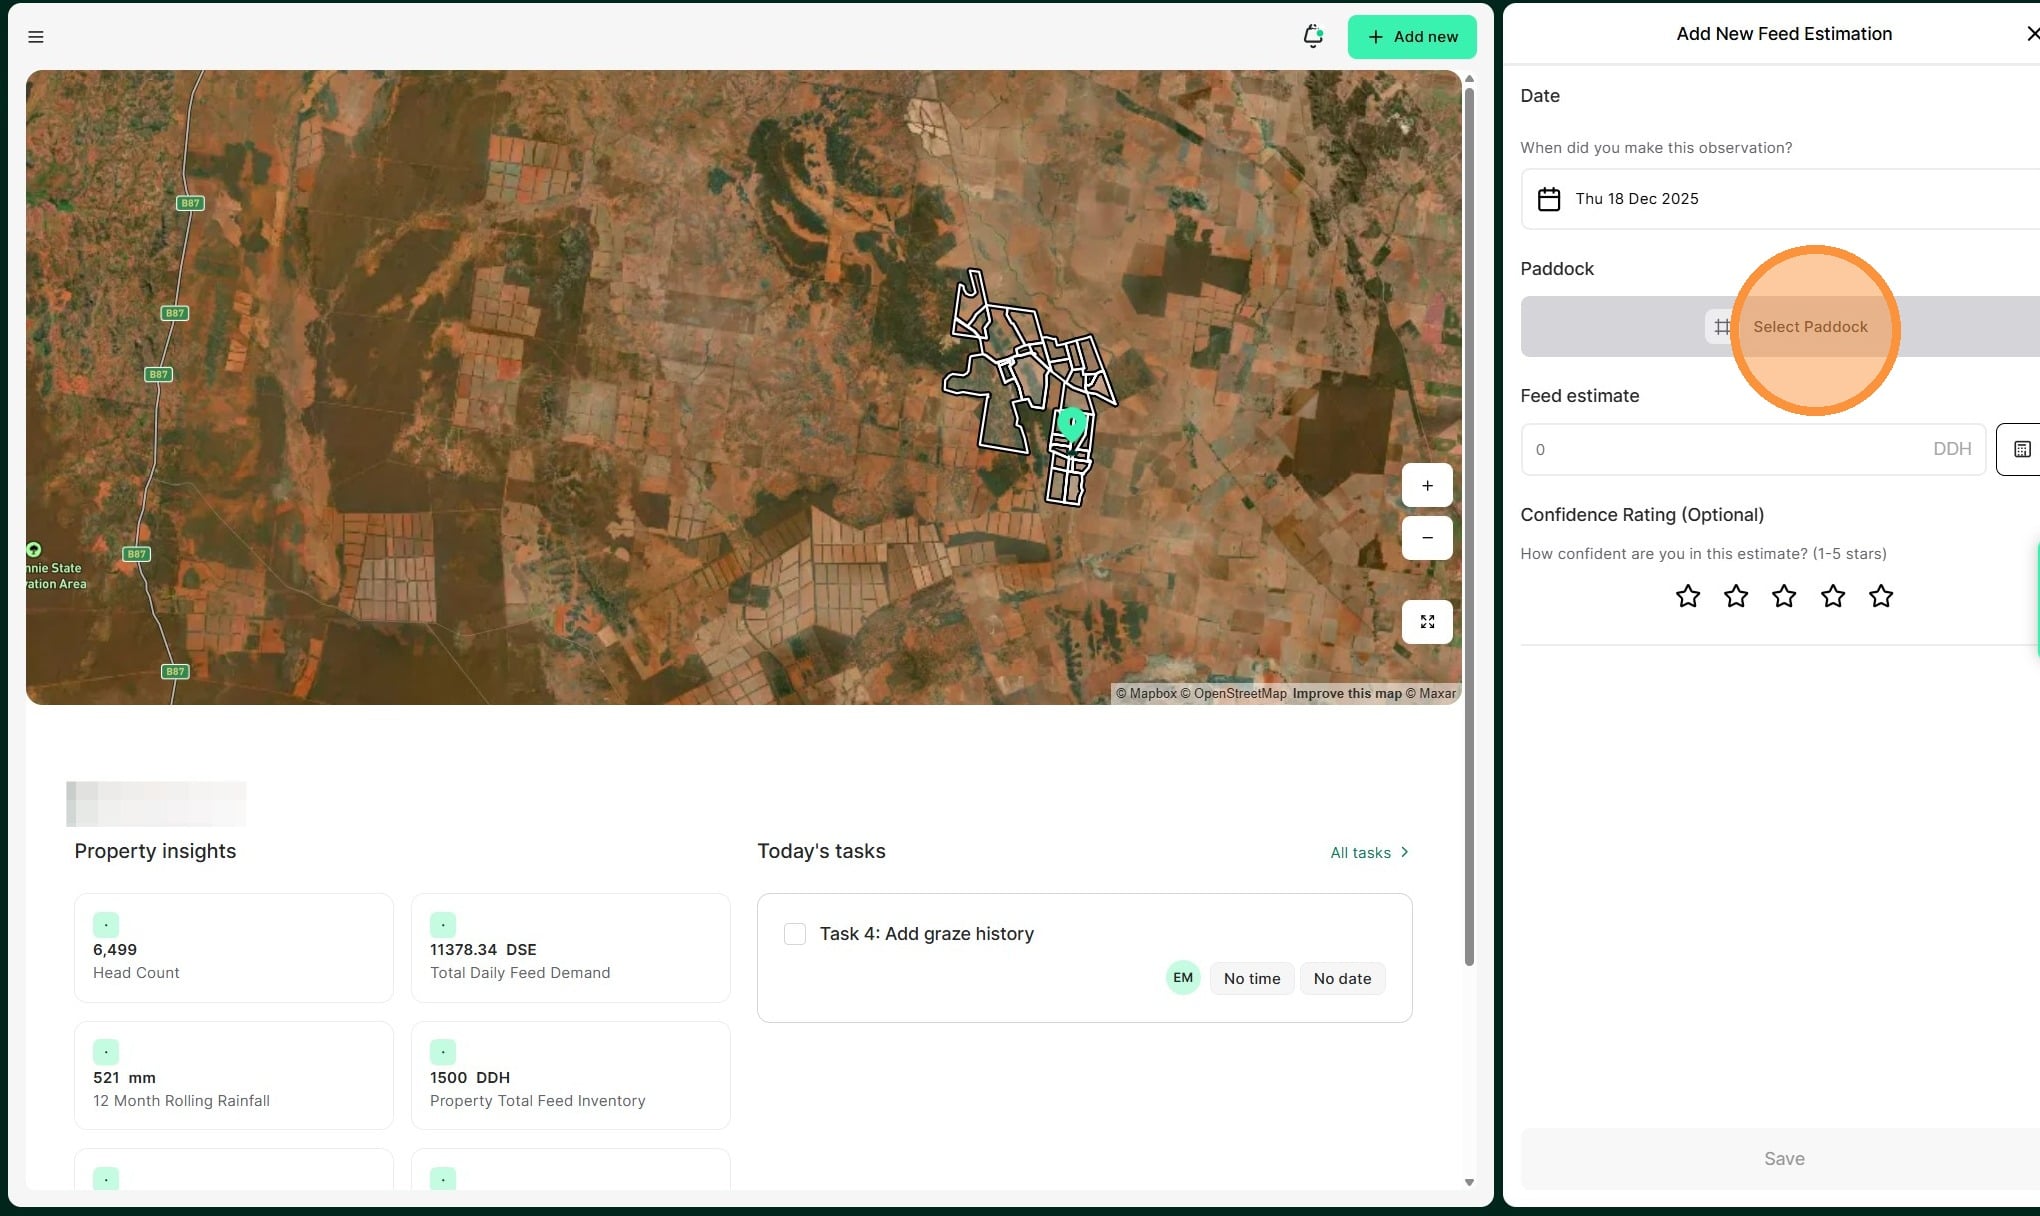
Task: Open the feed estimate calculator
Action: (x=2020, y=449)
